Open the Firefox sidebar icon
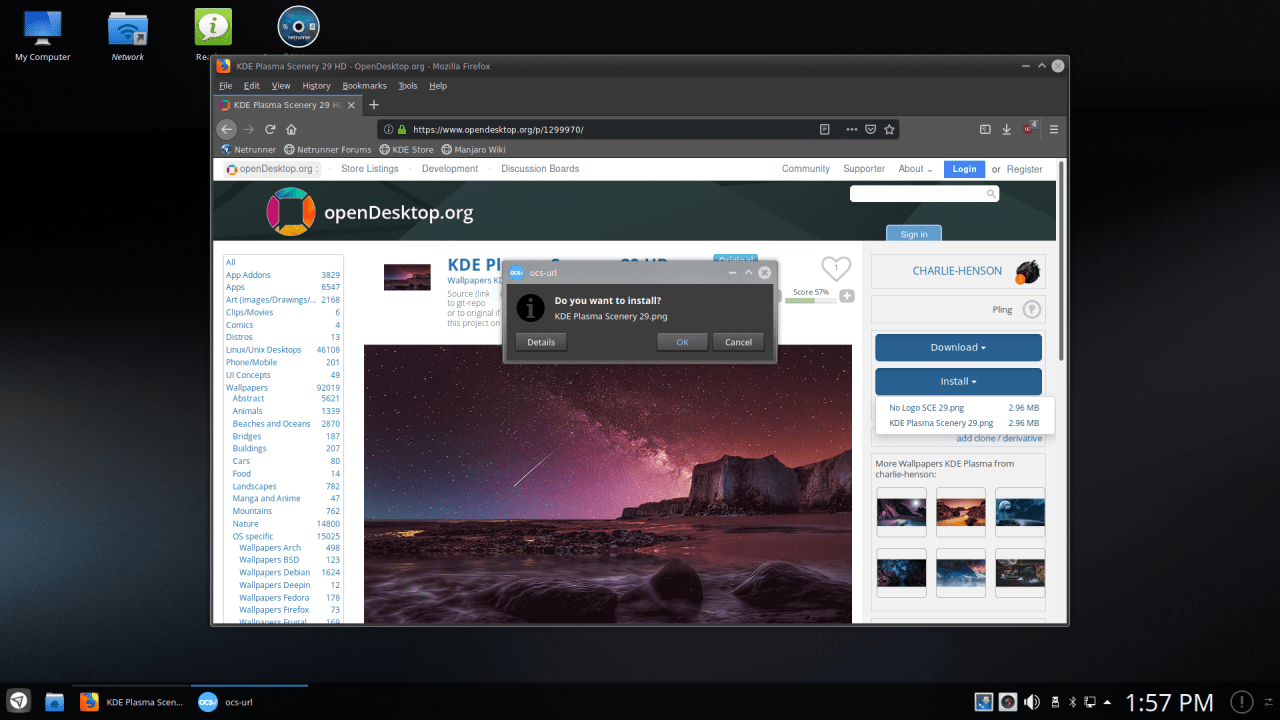 (983, 129)
